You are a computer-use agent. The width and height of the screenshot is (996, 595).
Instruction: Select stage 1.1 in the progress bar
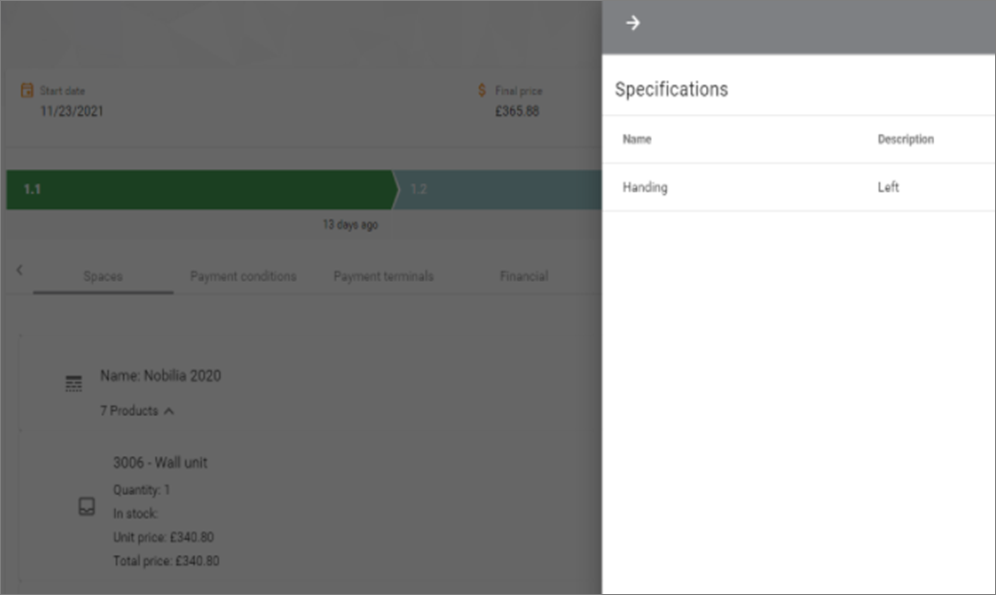point(201,189)
